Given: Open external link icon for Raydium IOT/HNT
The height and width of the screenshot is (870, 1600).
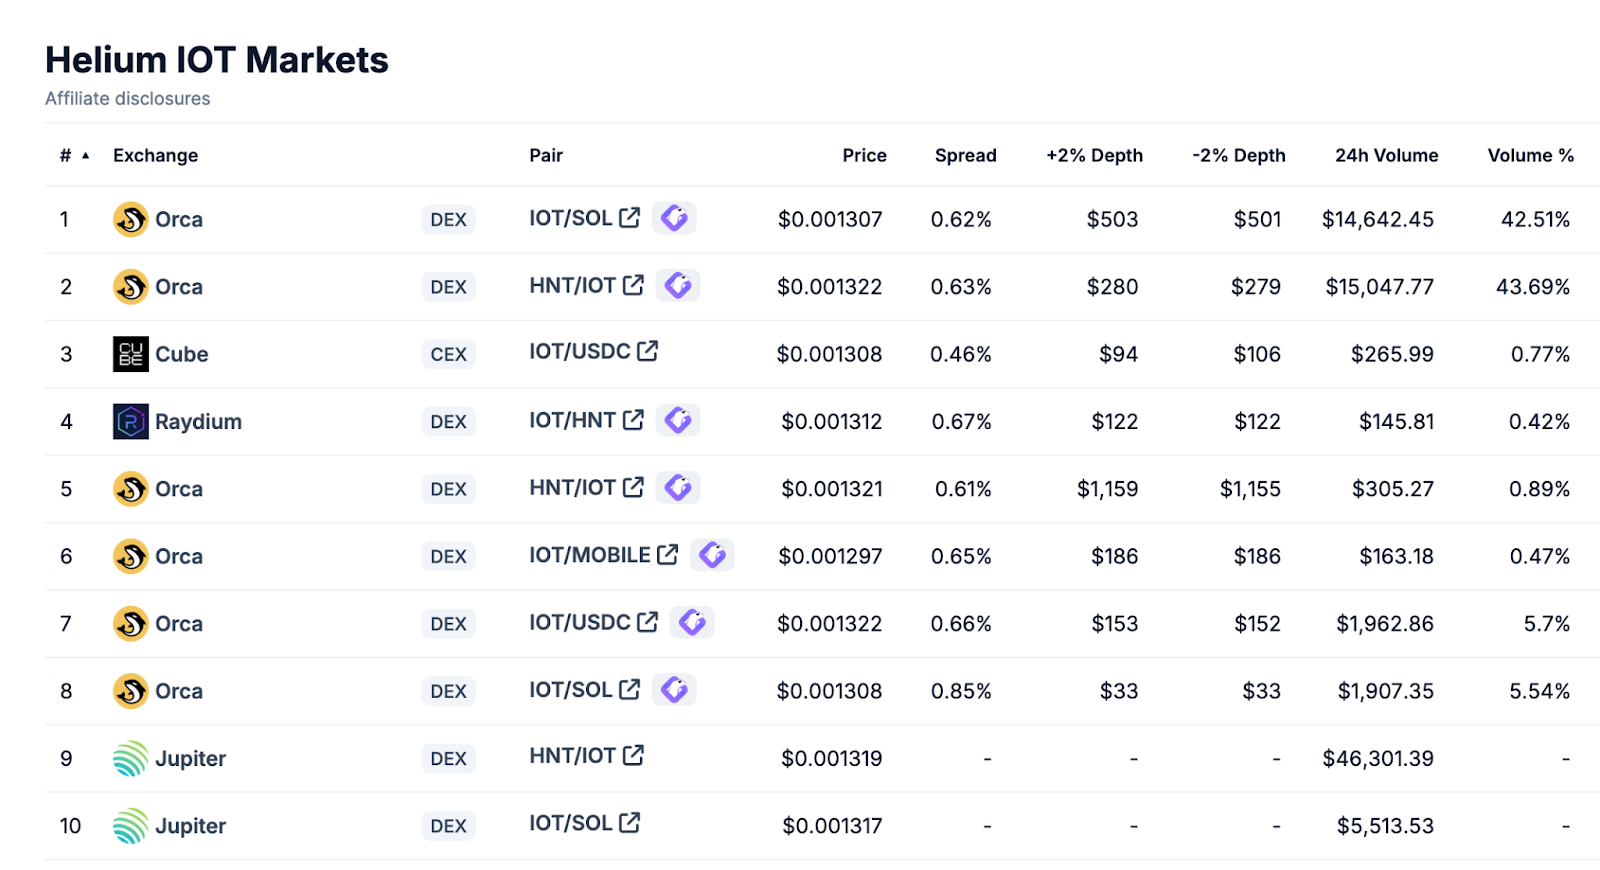Looking at the screenshot, I should [x=633, y=420].
